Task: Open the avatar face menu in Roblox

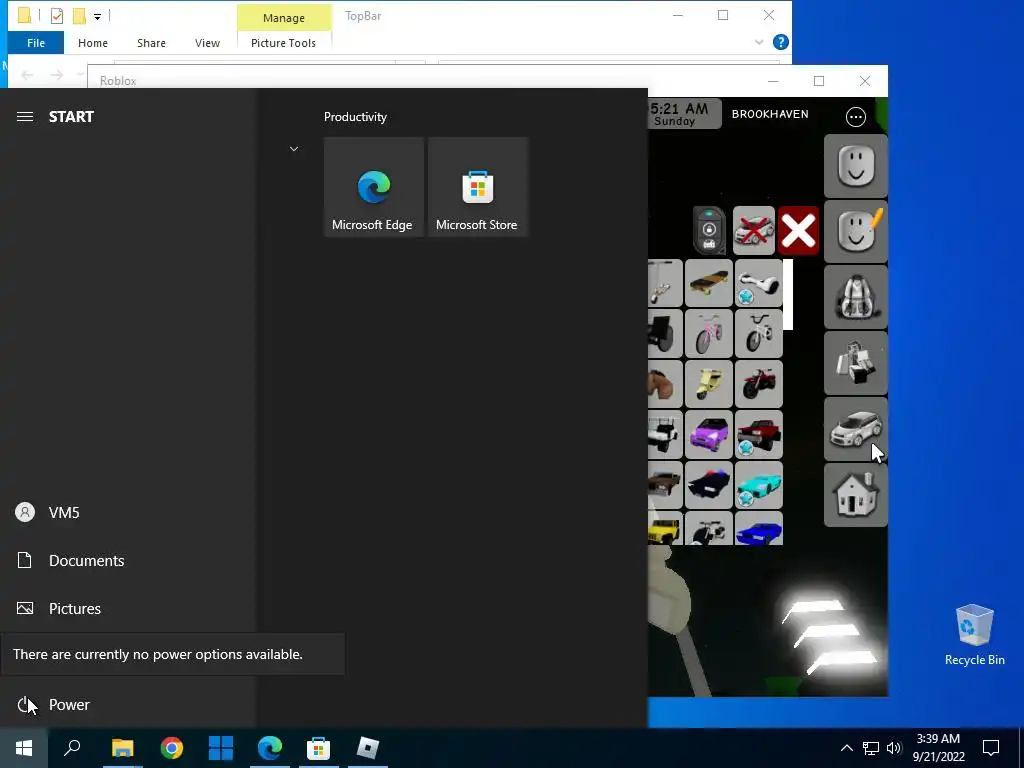Action: pyautogui.click(x=856, y=166)
